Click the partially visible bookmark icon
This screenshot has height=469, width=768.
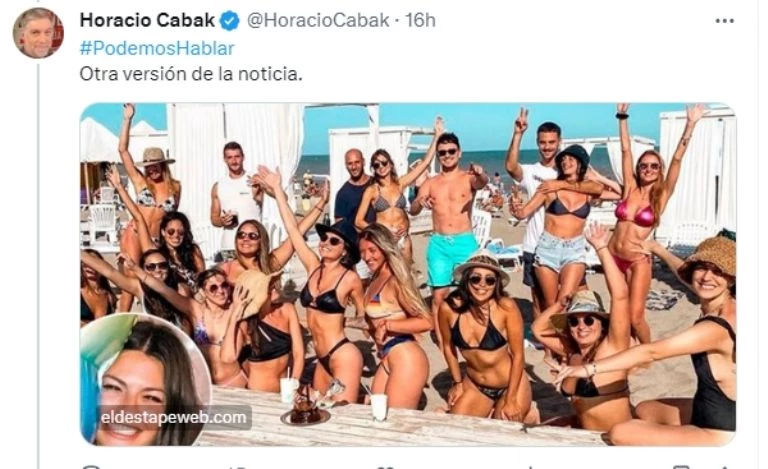[680, 467]
